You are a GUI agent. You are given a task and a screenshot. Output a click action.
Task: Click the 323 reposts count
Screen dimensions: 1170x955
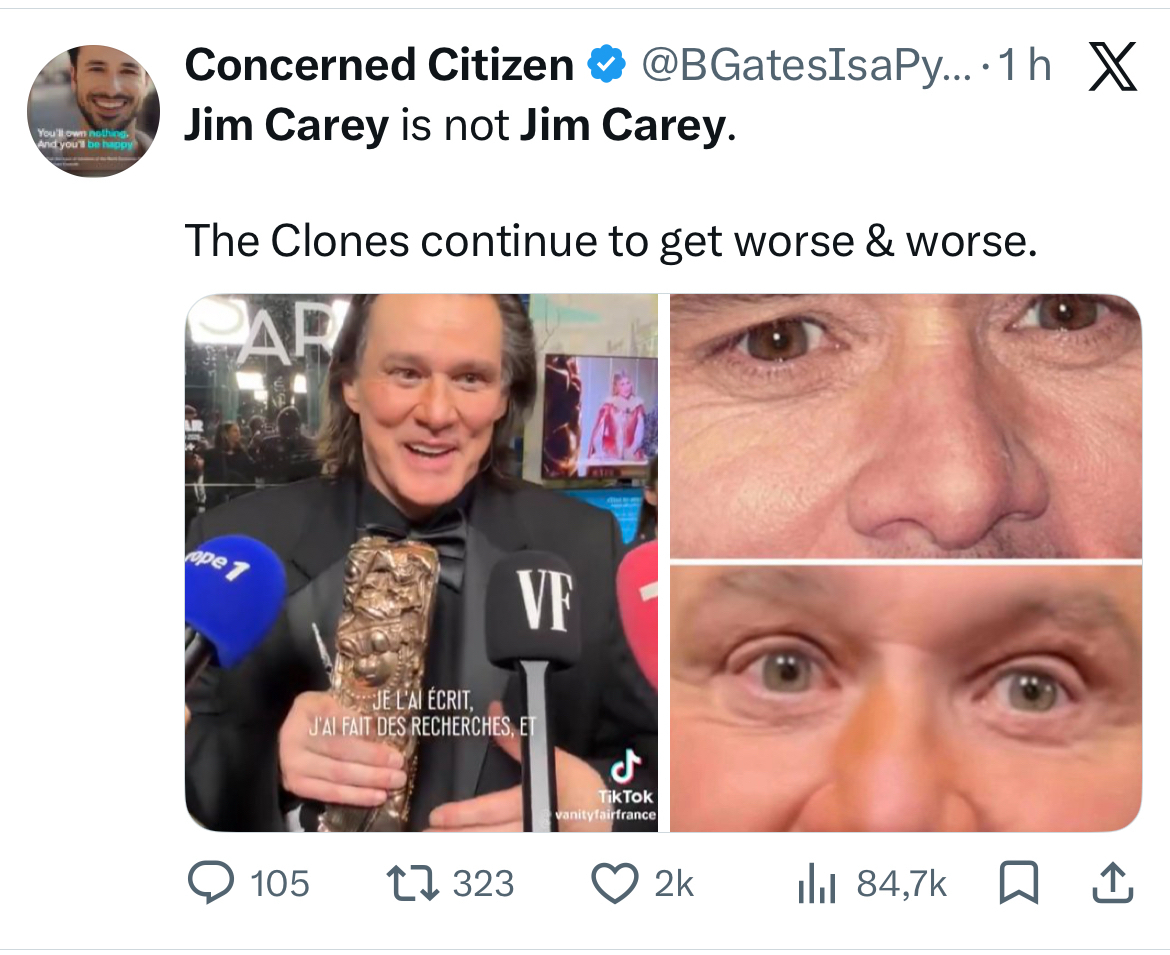click(x=484, y=884)
